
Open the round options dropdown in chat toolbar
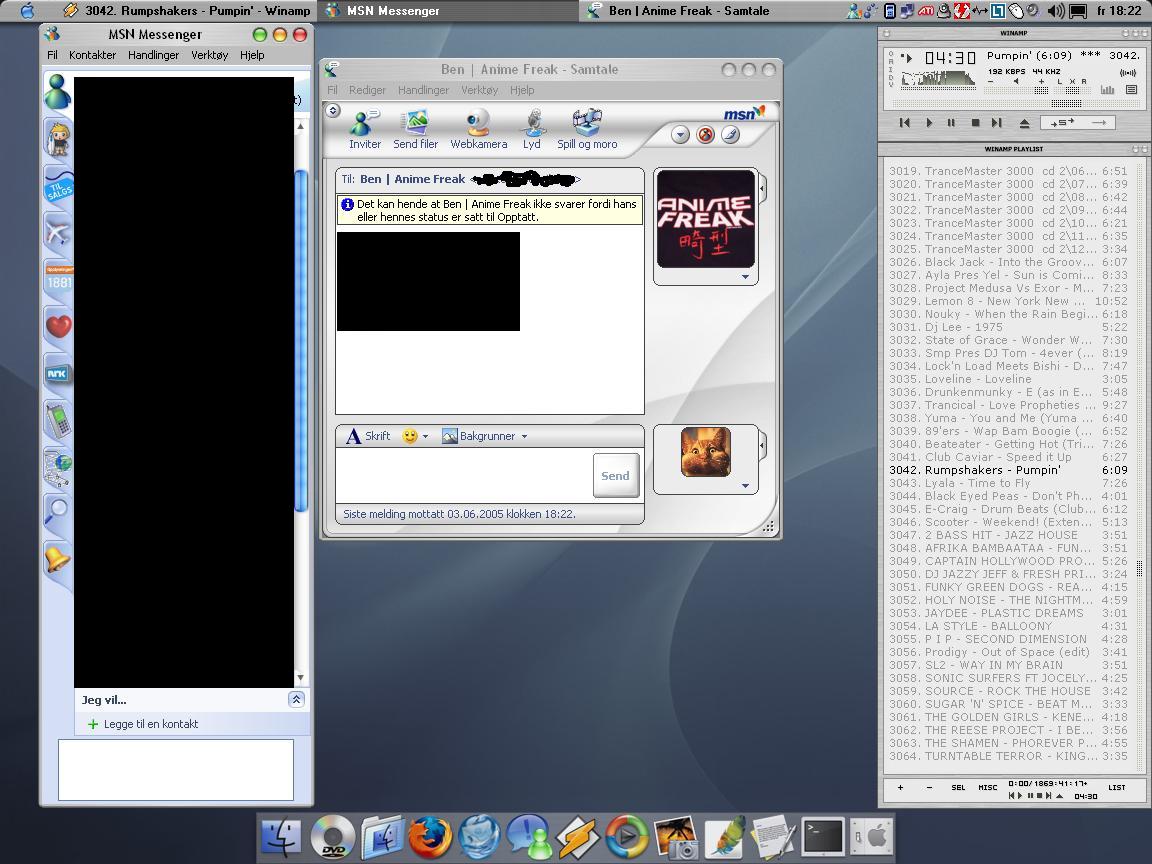680,135
